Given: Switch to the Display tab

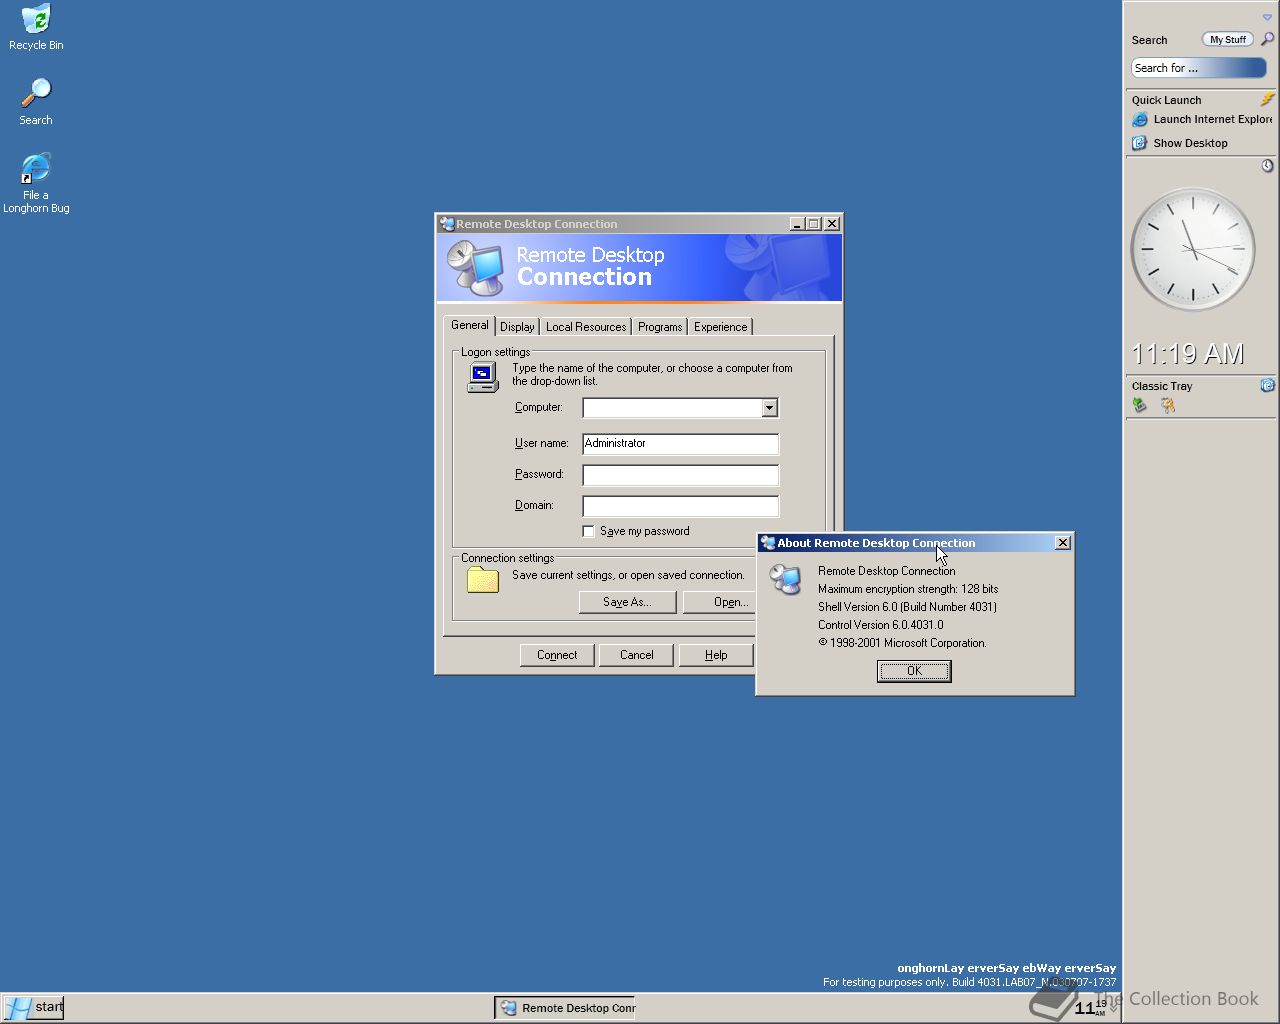Looking at the screenshot, I should tap(517, 327).
